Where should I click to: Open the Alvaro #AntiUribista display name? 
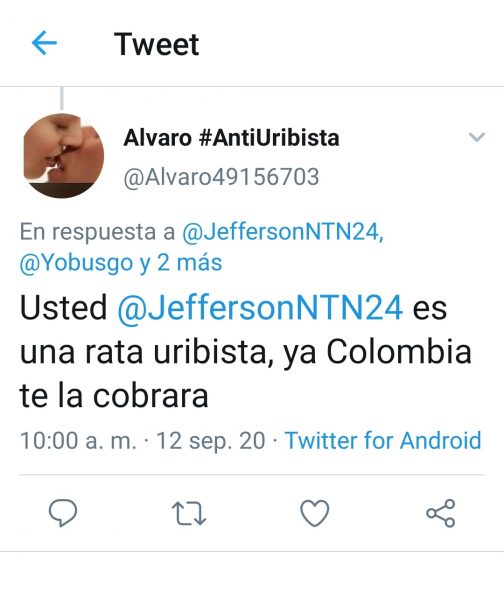coord(231,138)
